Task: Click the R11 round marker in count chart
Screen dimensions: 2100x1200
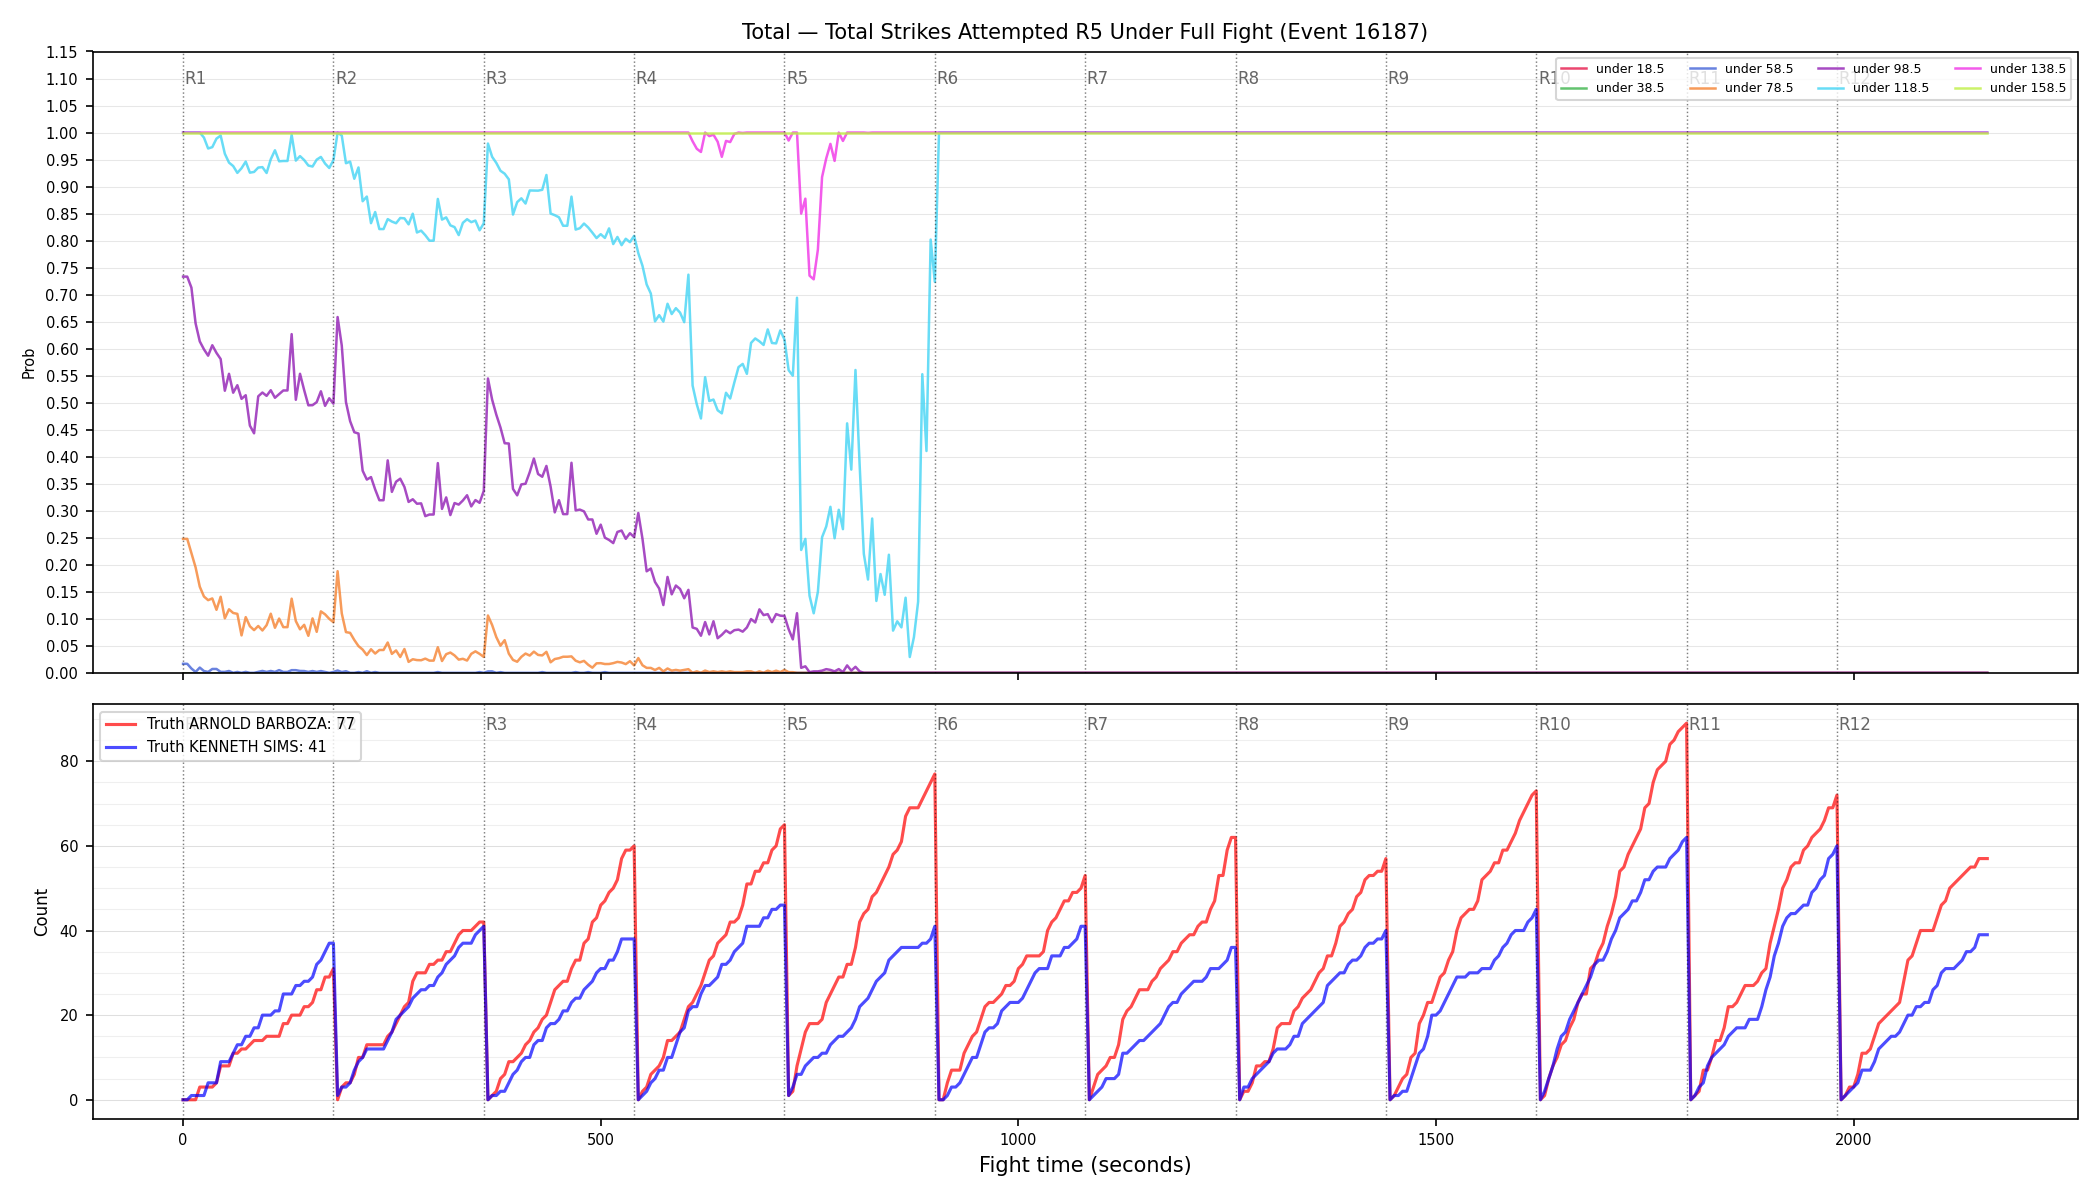Action: click(x=1705, y=724)
